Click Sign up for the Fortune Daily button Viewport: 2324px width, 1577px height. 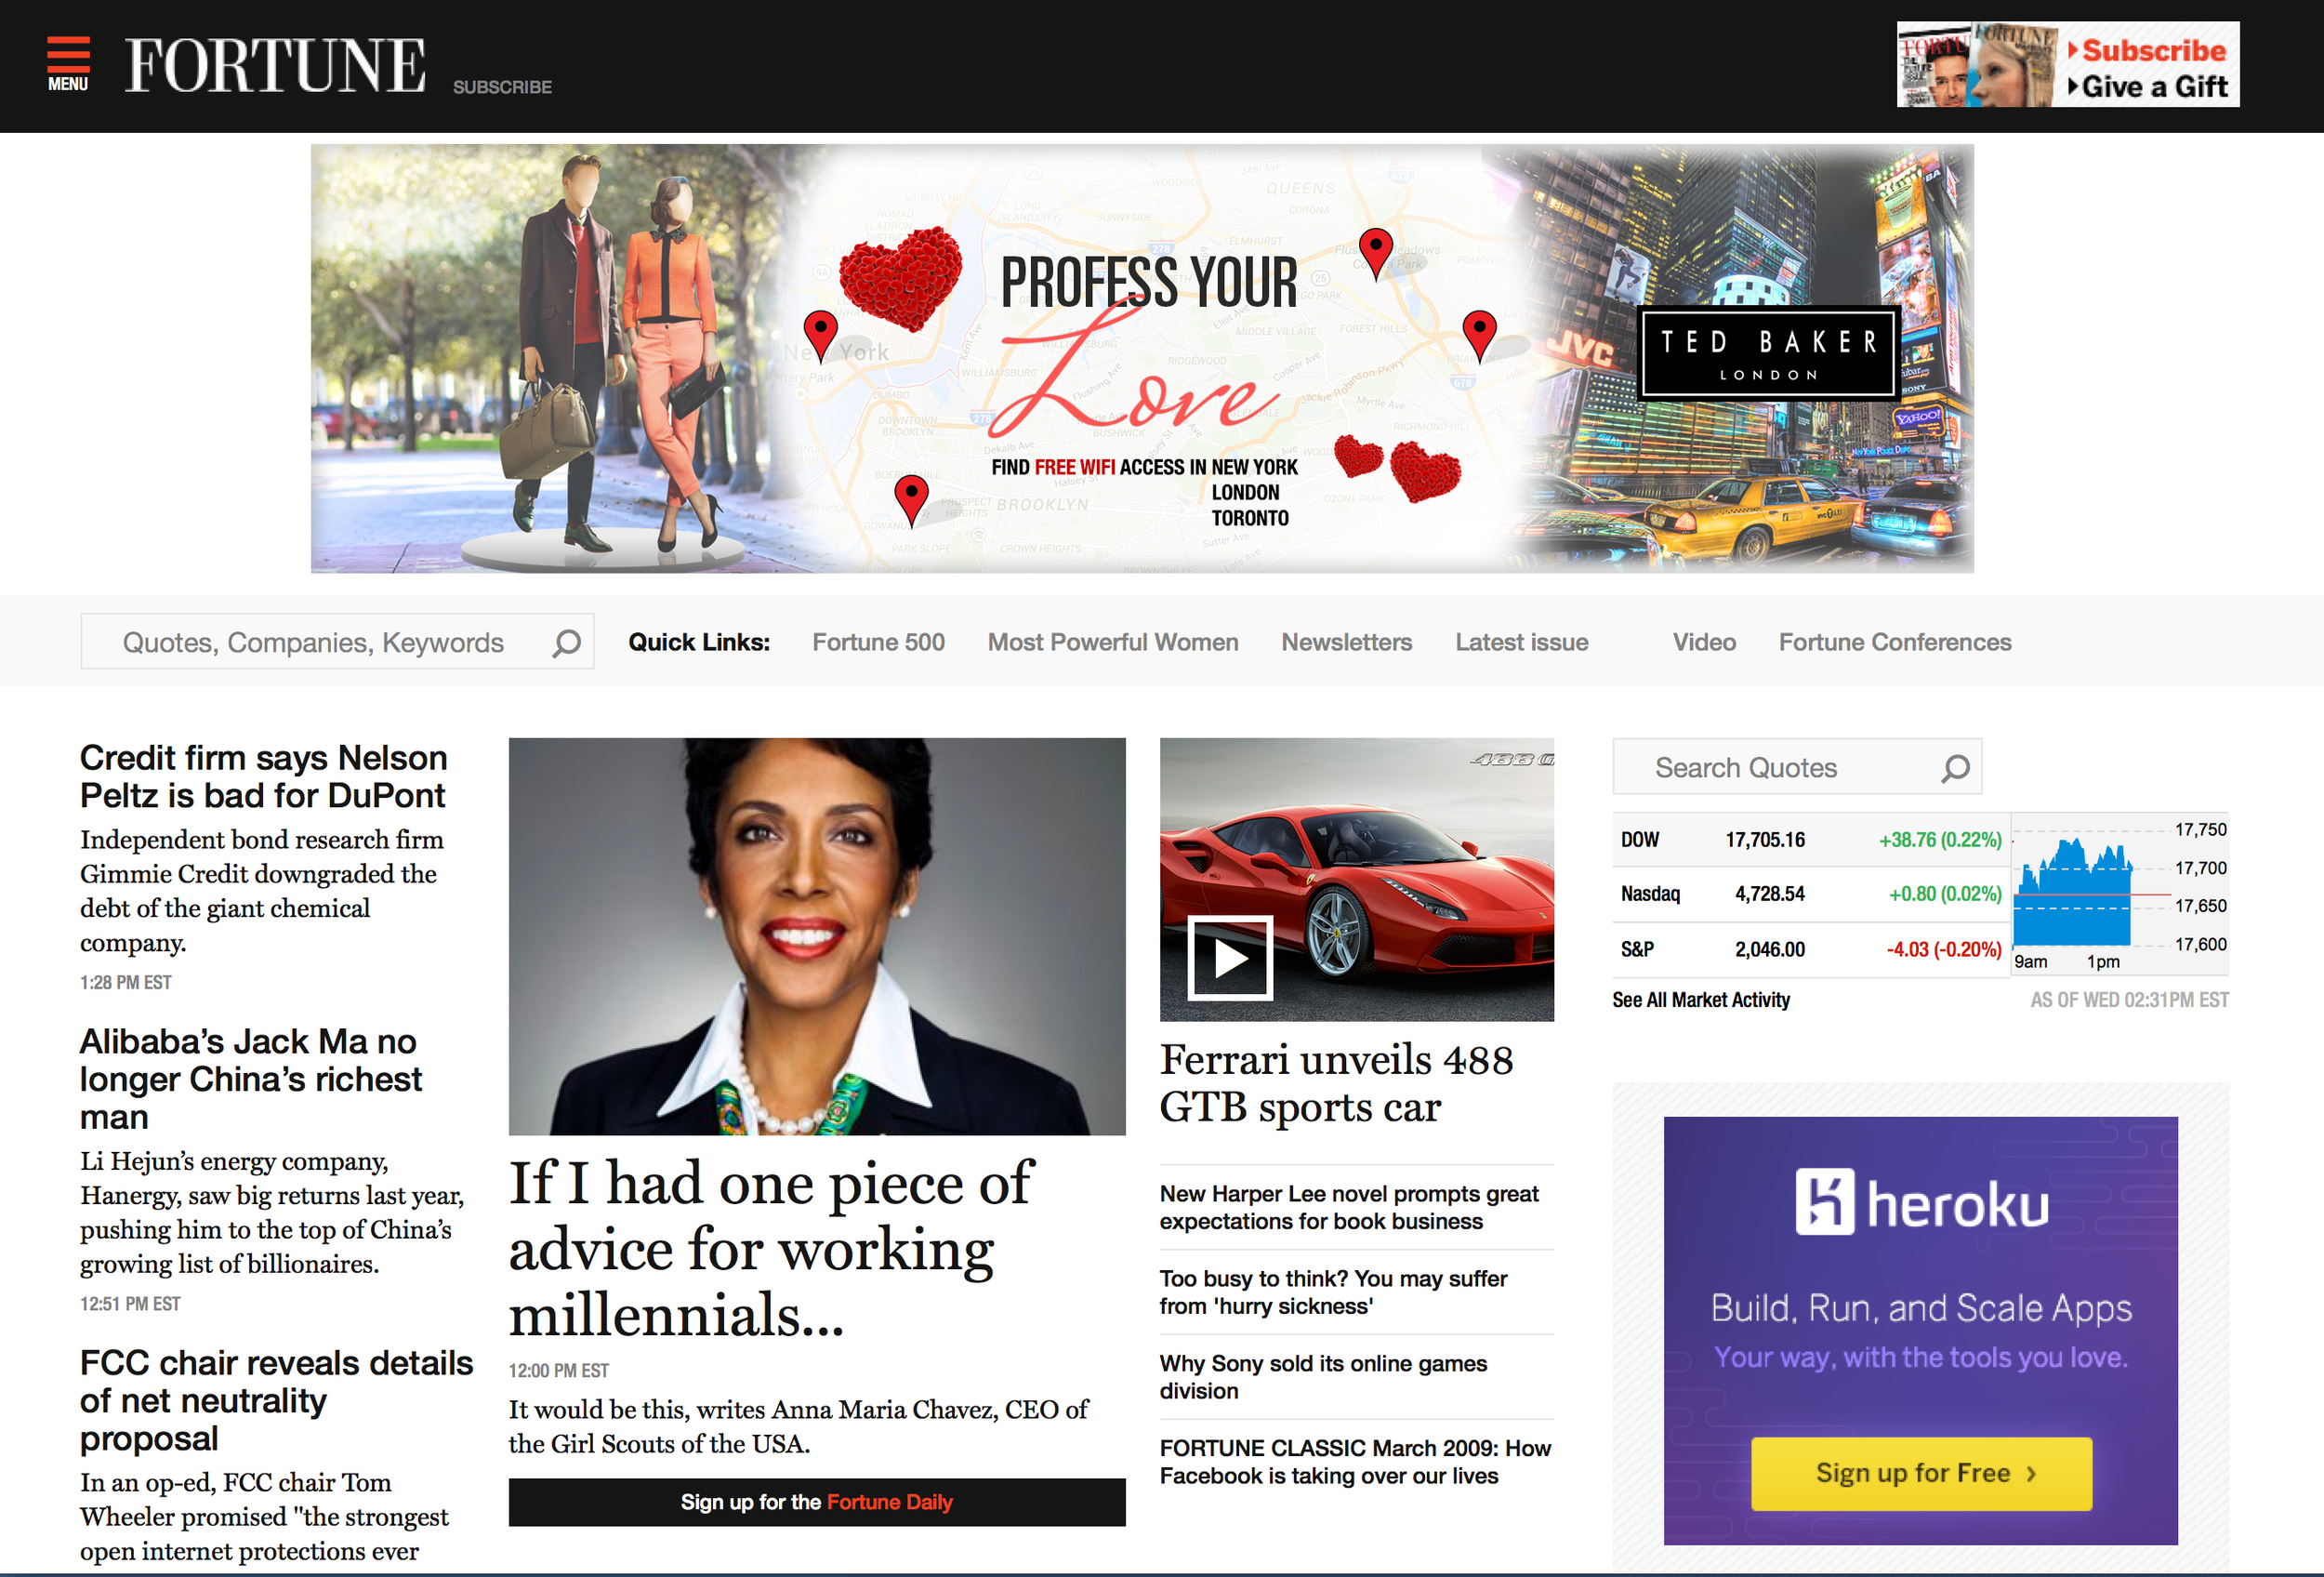(x=817, y=1502)
